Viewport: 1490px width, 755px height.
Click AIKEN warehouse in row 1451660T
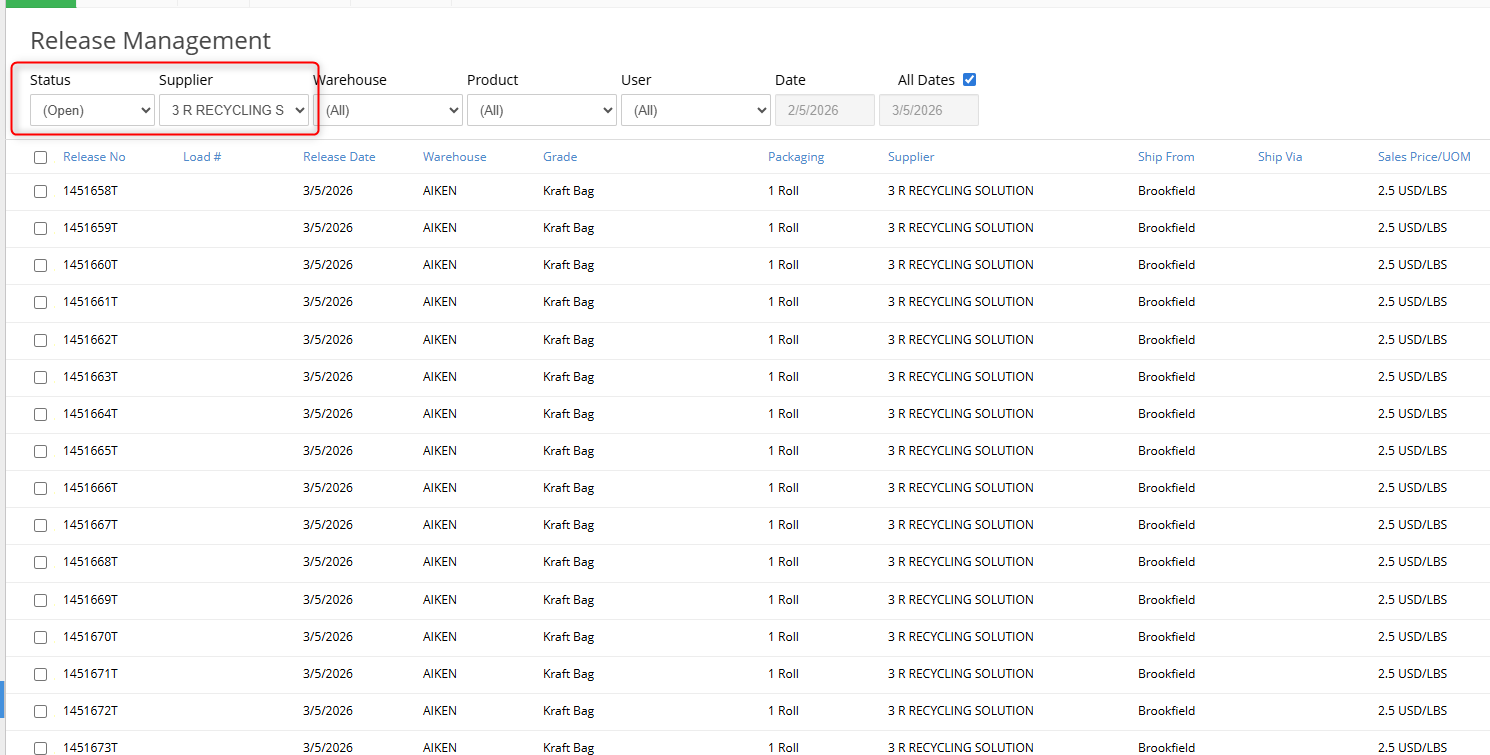tap(440, 265)
